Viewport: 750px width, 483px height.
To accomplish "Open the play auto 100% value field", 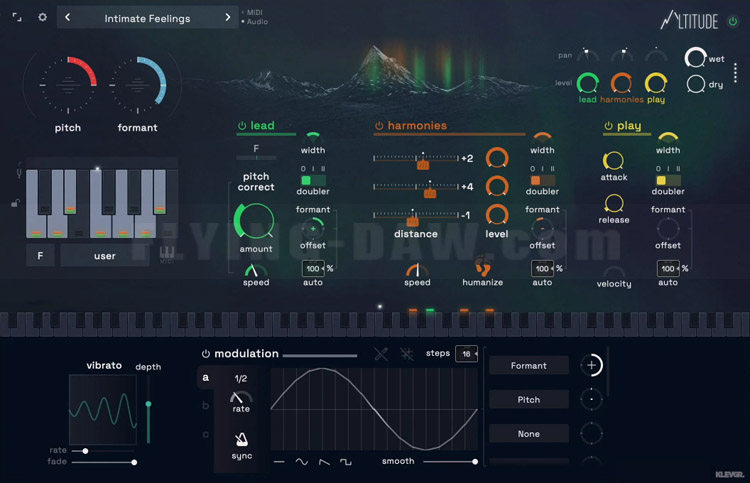I will 668,269.
